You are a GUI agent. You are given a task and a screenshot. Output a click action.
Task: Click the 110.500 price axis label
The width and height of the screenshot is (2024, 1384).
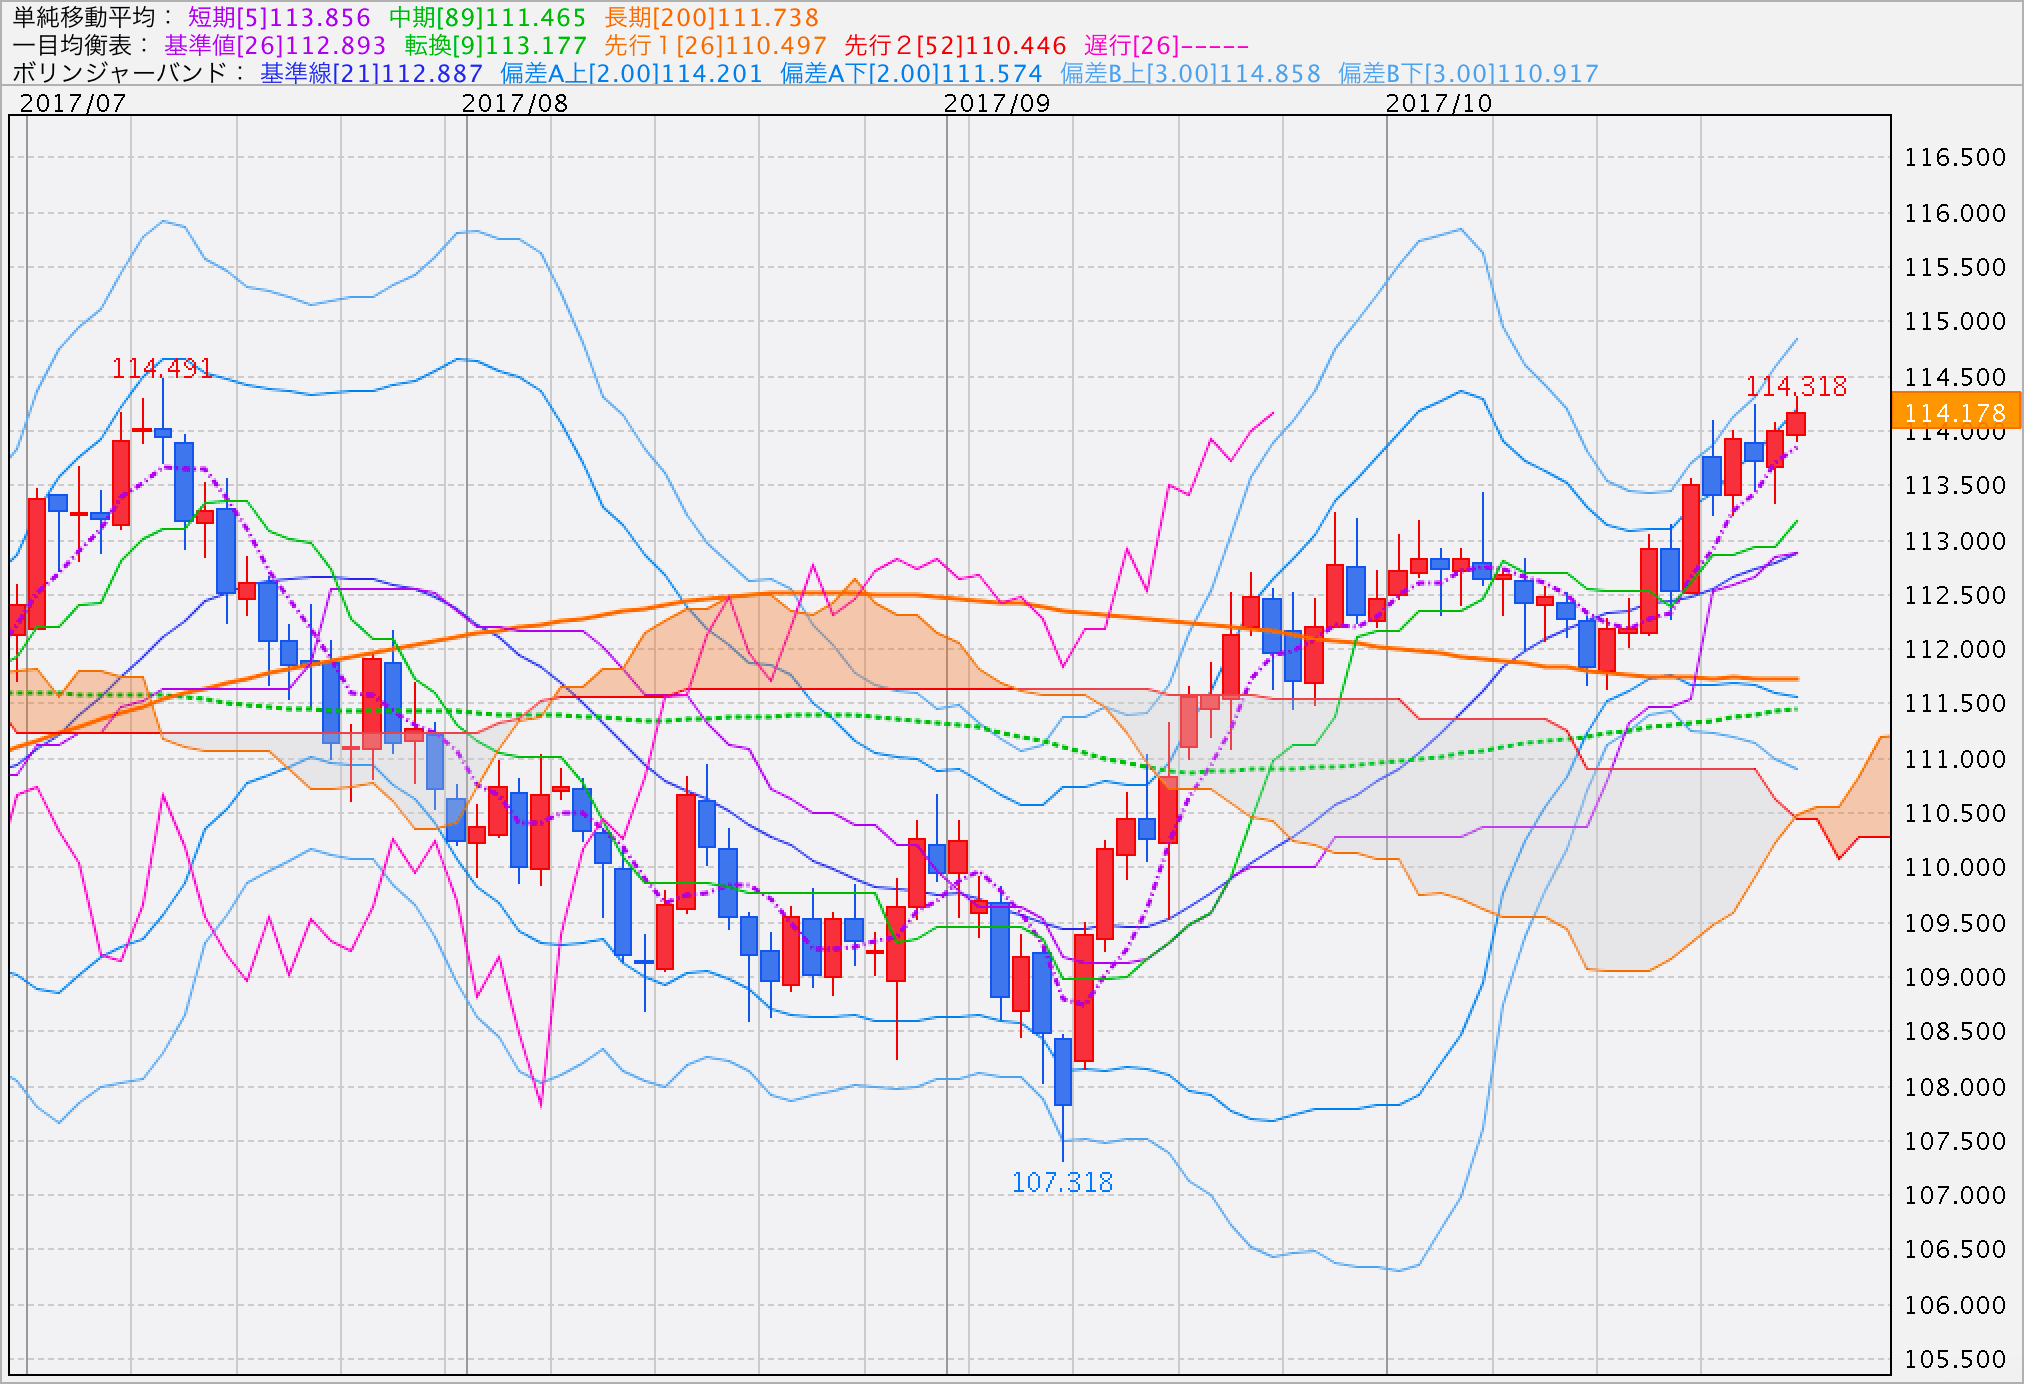(x=1955, y=813)
